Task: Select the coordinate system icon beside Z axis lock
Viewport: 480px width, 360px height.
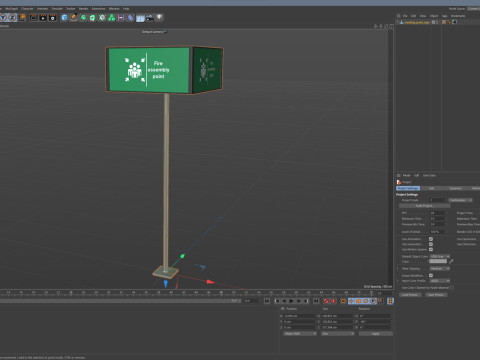Action: 22,17
